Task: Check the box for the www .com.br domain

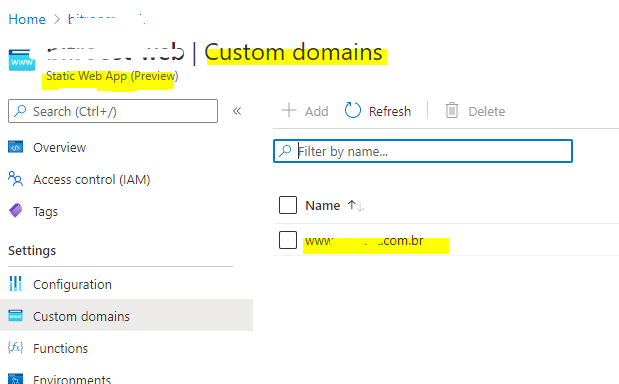Action: 288,240
